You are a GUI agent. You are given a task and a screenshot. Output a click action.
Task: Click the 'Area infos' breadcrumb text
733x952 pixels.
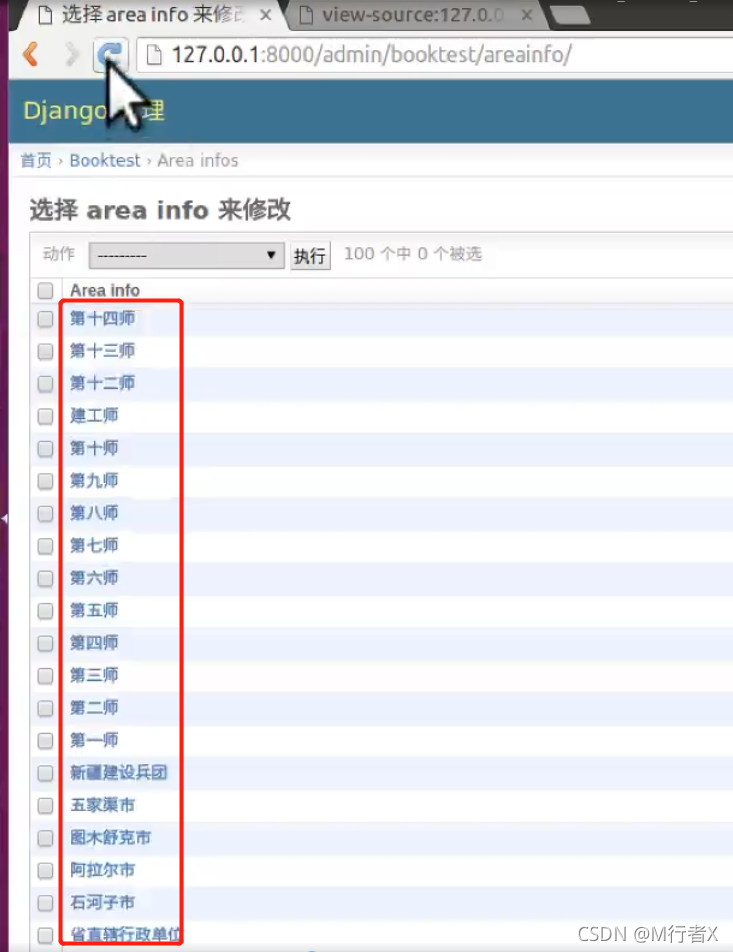tap(198, 161)
